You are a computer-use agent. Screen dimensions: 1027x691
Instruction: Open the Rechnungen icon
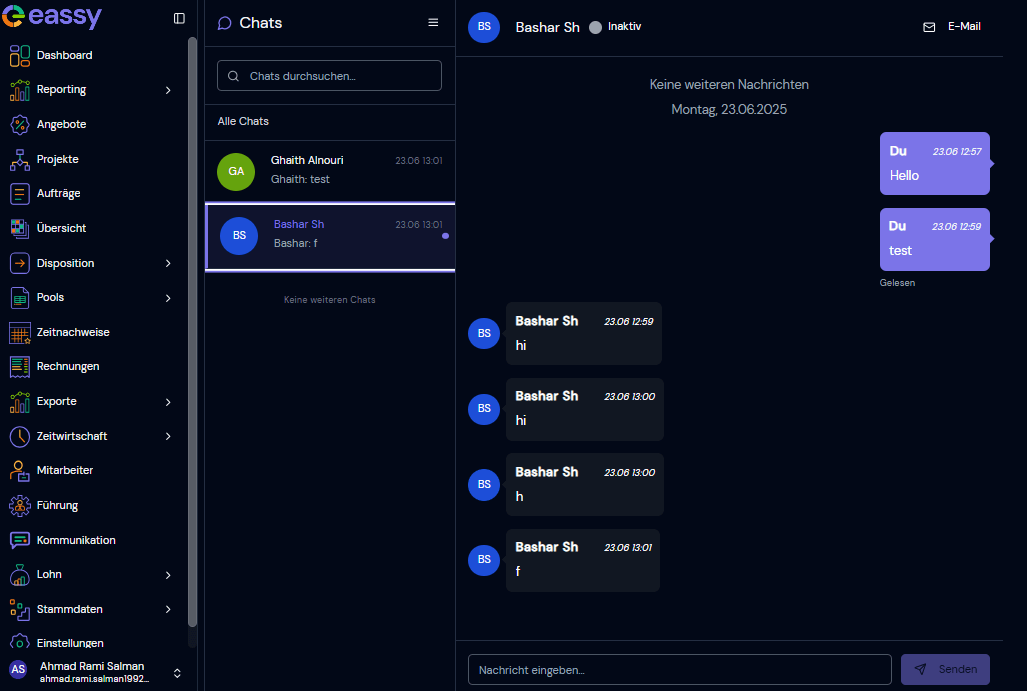pyautogui.click(x=20, y=367)
